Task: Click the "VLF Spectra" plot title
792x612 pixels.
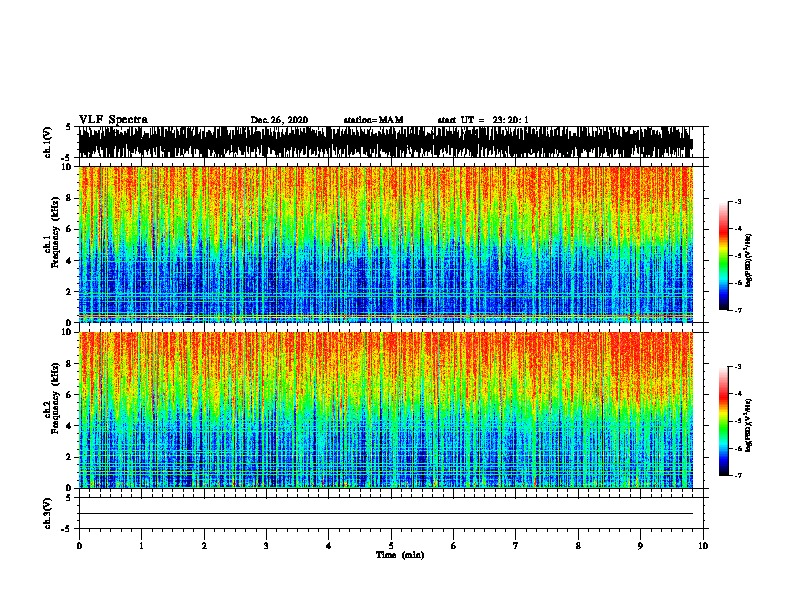Action: coord(113,120)
